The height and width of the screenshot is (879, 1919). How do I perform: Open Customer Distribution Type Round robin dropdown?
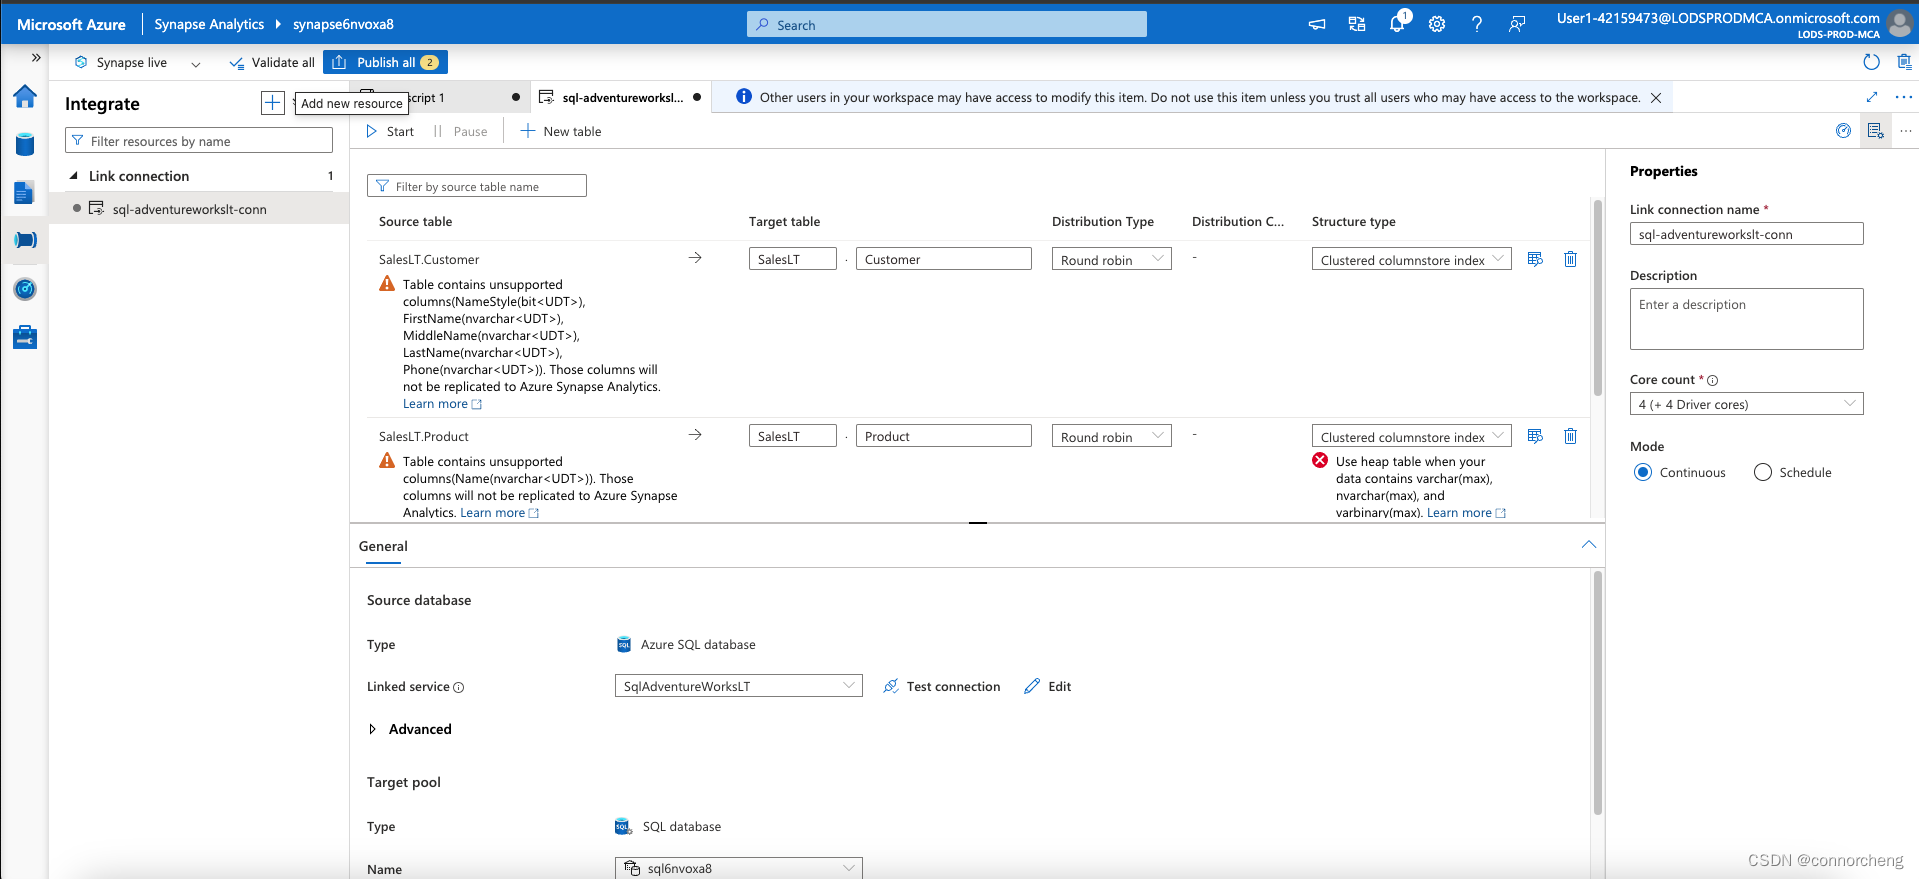1111,259
